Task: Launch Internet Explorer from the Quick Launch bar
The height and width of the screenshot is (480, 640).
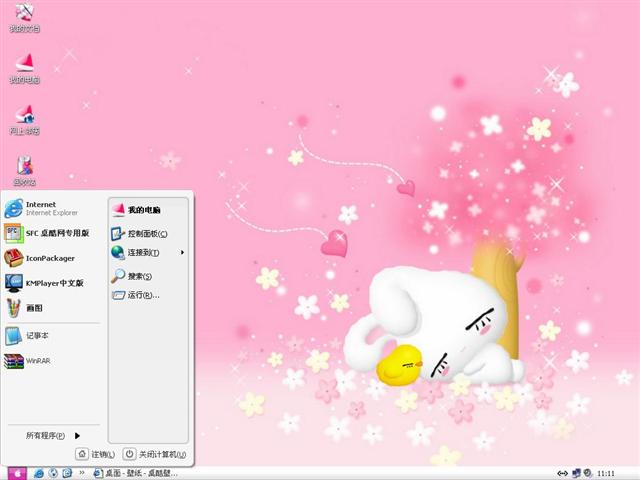Action: click(x=39, y=472)
